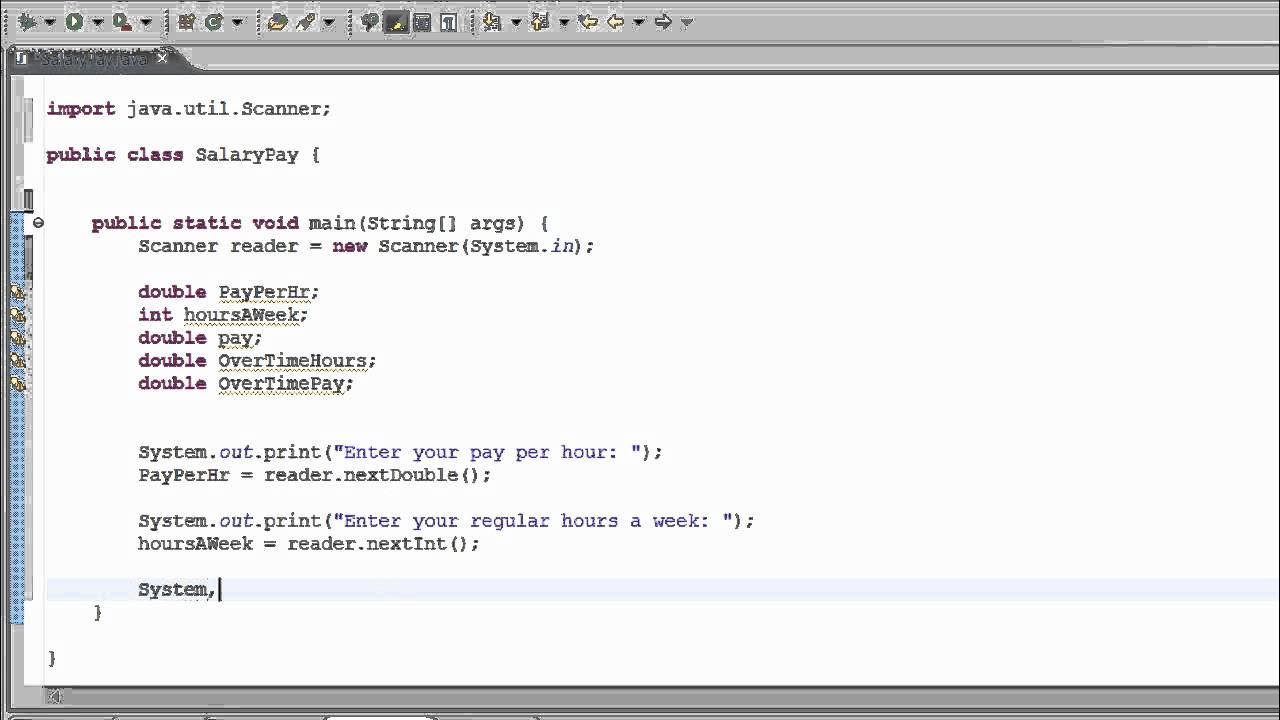Click the toolbar icon left of Mark Occurrences

[x=369, y=21]
